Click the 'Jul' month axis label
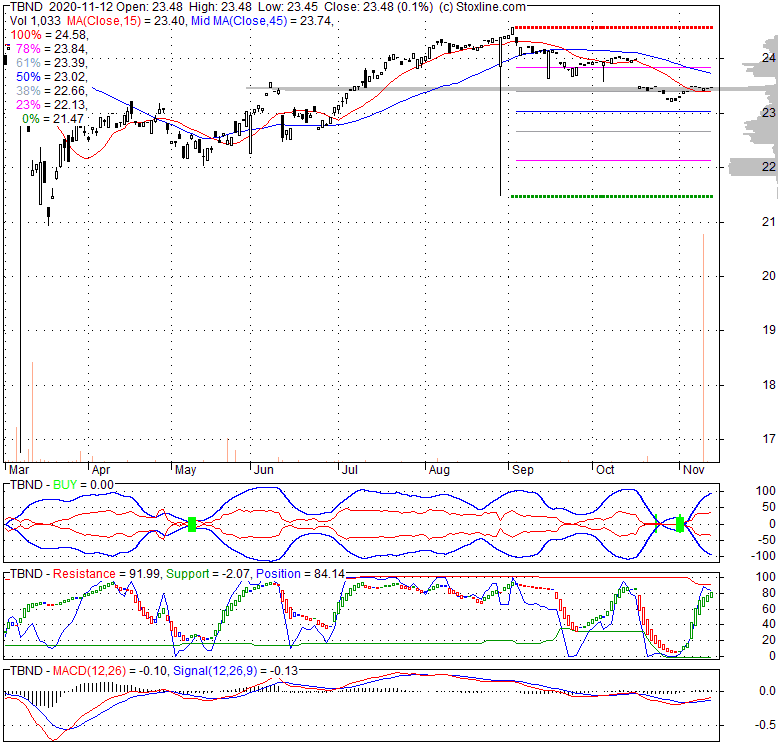This screenshot has width=780, height=745. [x=350, y=470]
